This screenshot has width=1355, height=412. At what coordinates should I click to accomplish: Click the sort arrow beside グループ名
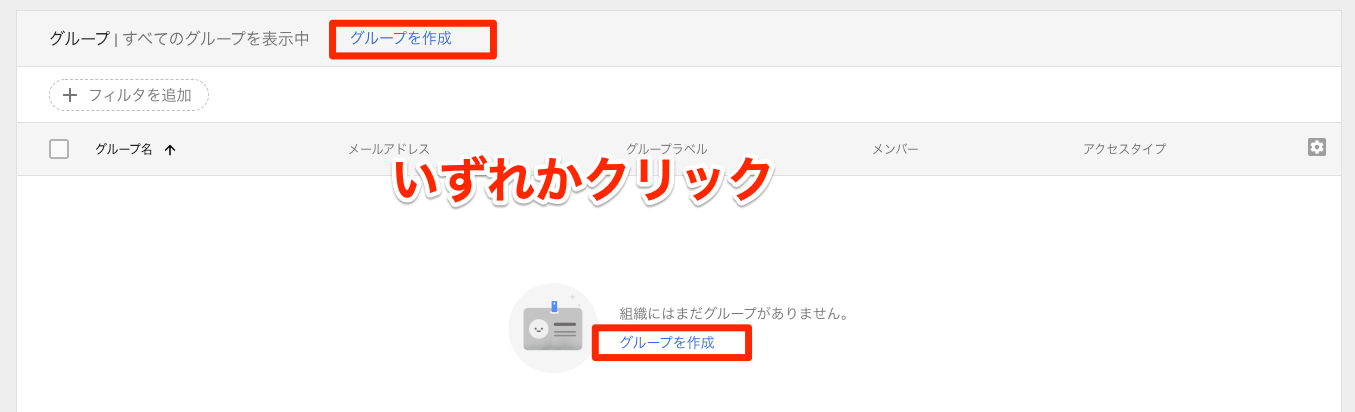tap(170, 149)
